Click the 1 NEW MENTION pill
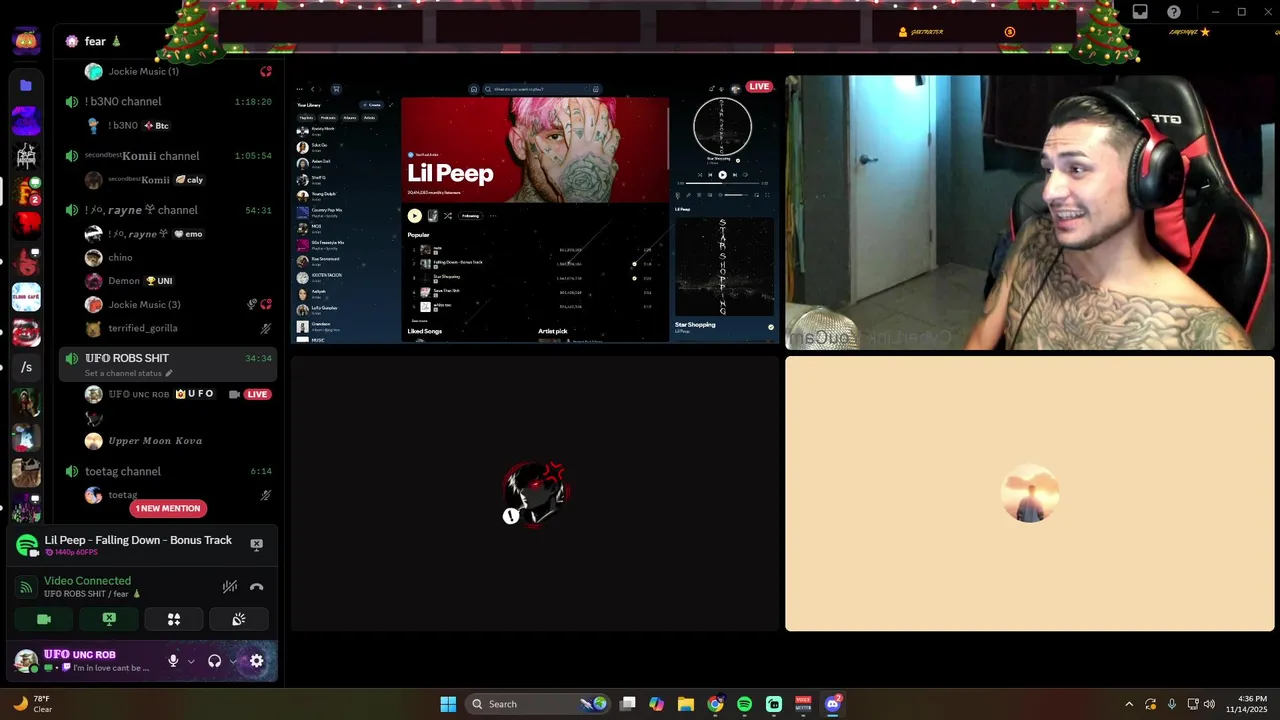The width and height of the screenshot is (1280, 720). [168, 508]
